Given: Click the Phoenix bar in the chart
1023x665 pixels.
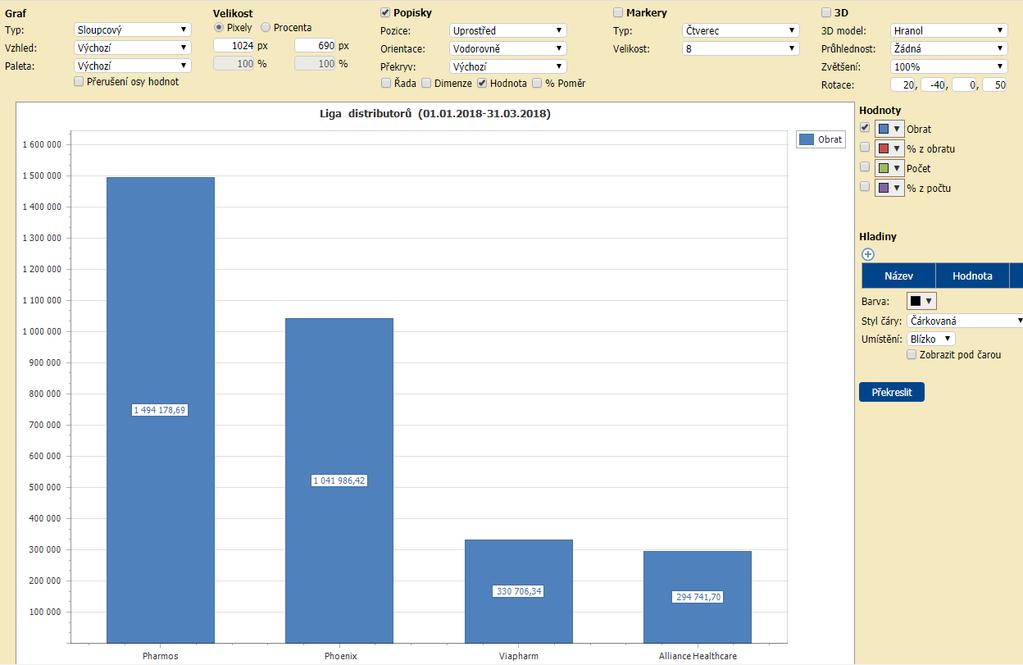Looking at the screenshot, I should click(339, 481).
